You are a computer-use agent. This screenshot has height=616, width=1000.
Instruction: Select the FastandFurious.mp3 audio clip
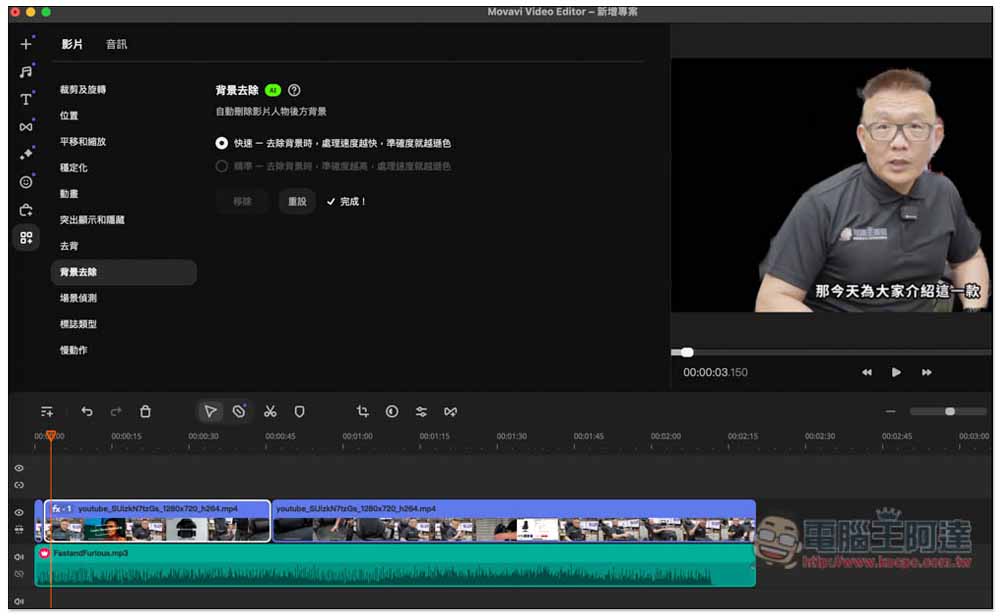tap(395, 566)
